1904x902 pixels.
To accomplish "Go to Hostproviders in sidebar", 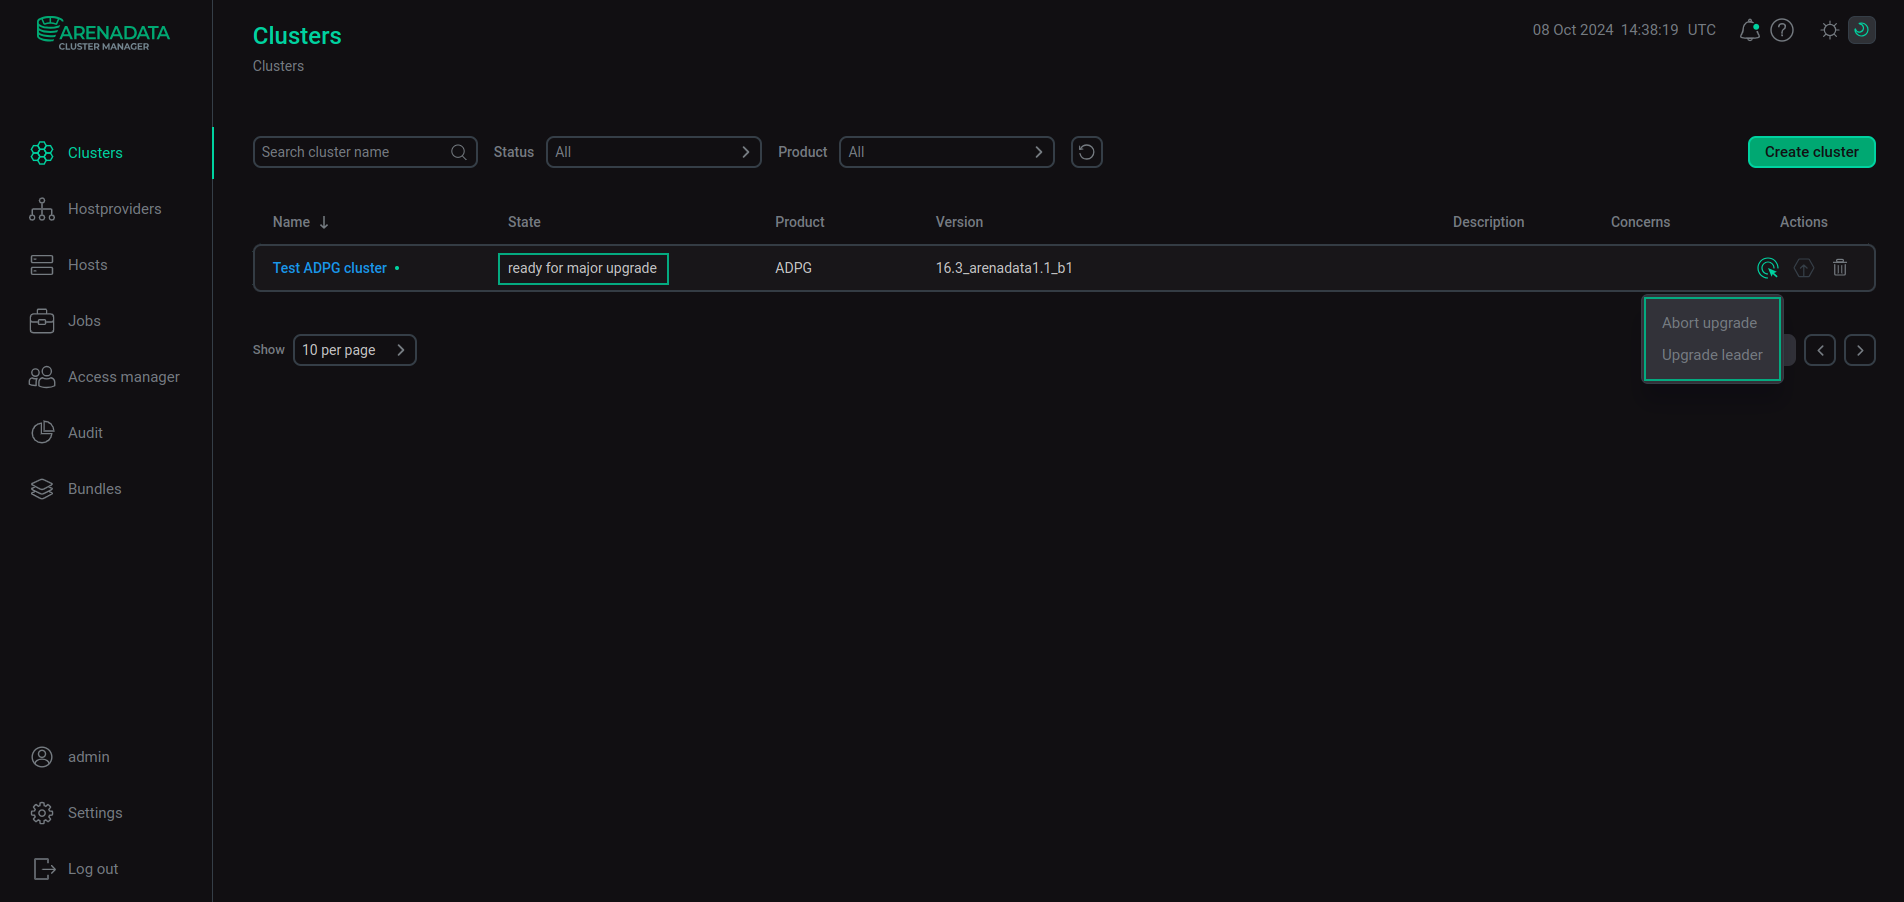I will tap(114, 209).
